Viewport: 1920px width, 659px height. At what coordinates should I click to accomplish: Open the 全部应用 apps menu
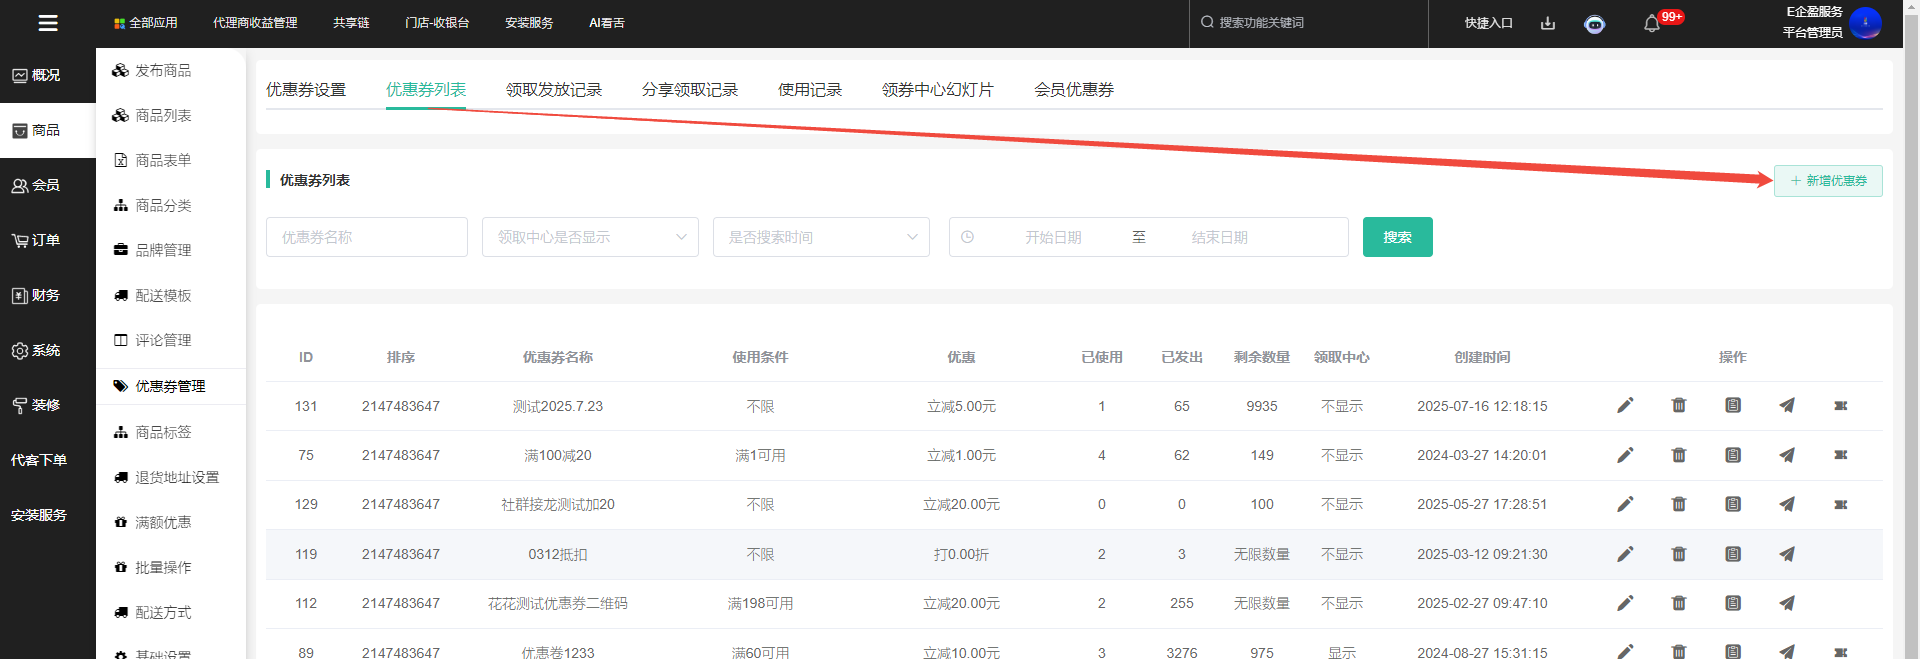[x=146, y=23]
